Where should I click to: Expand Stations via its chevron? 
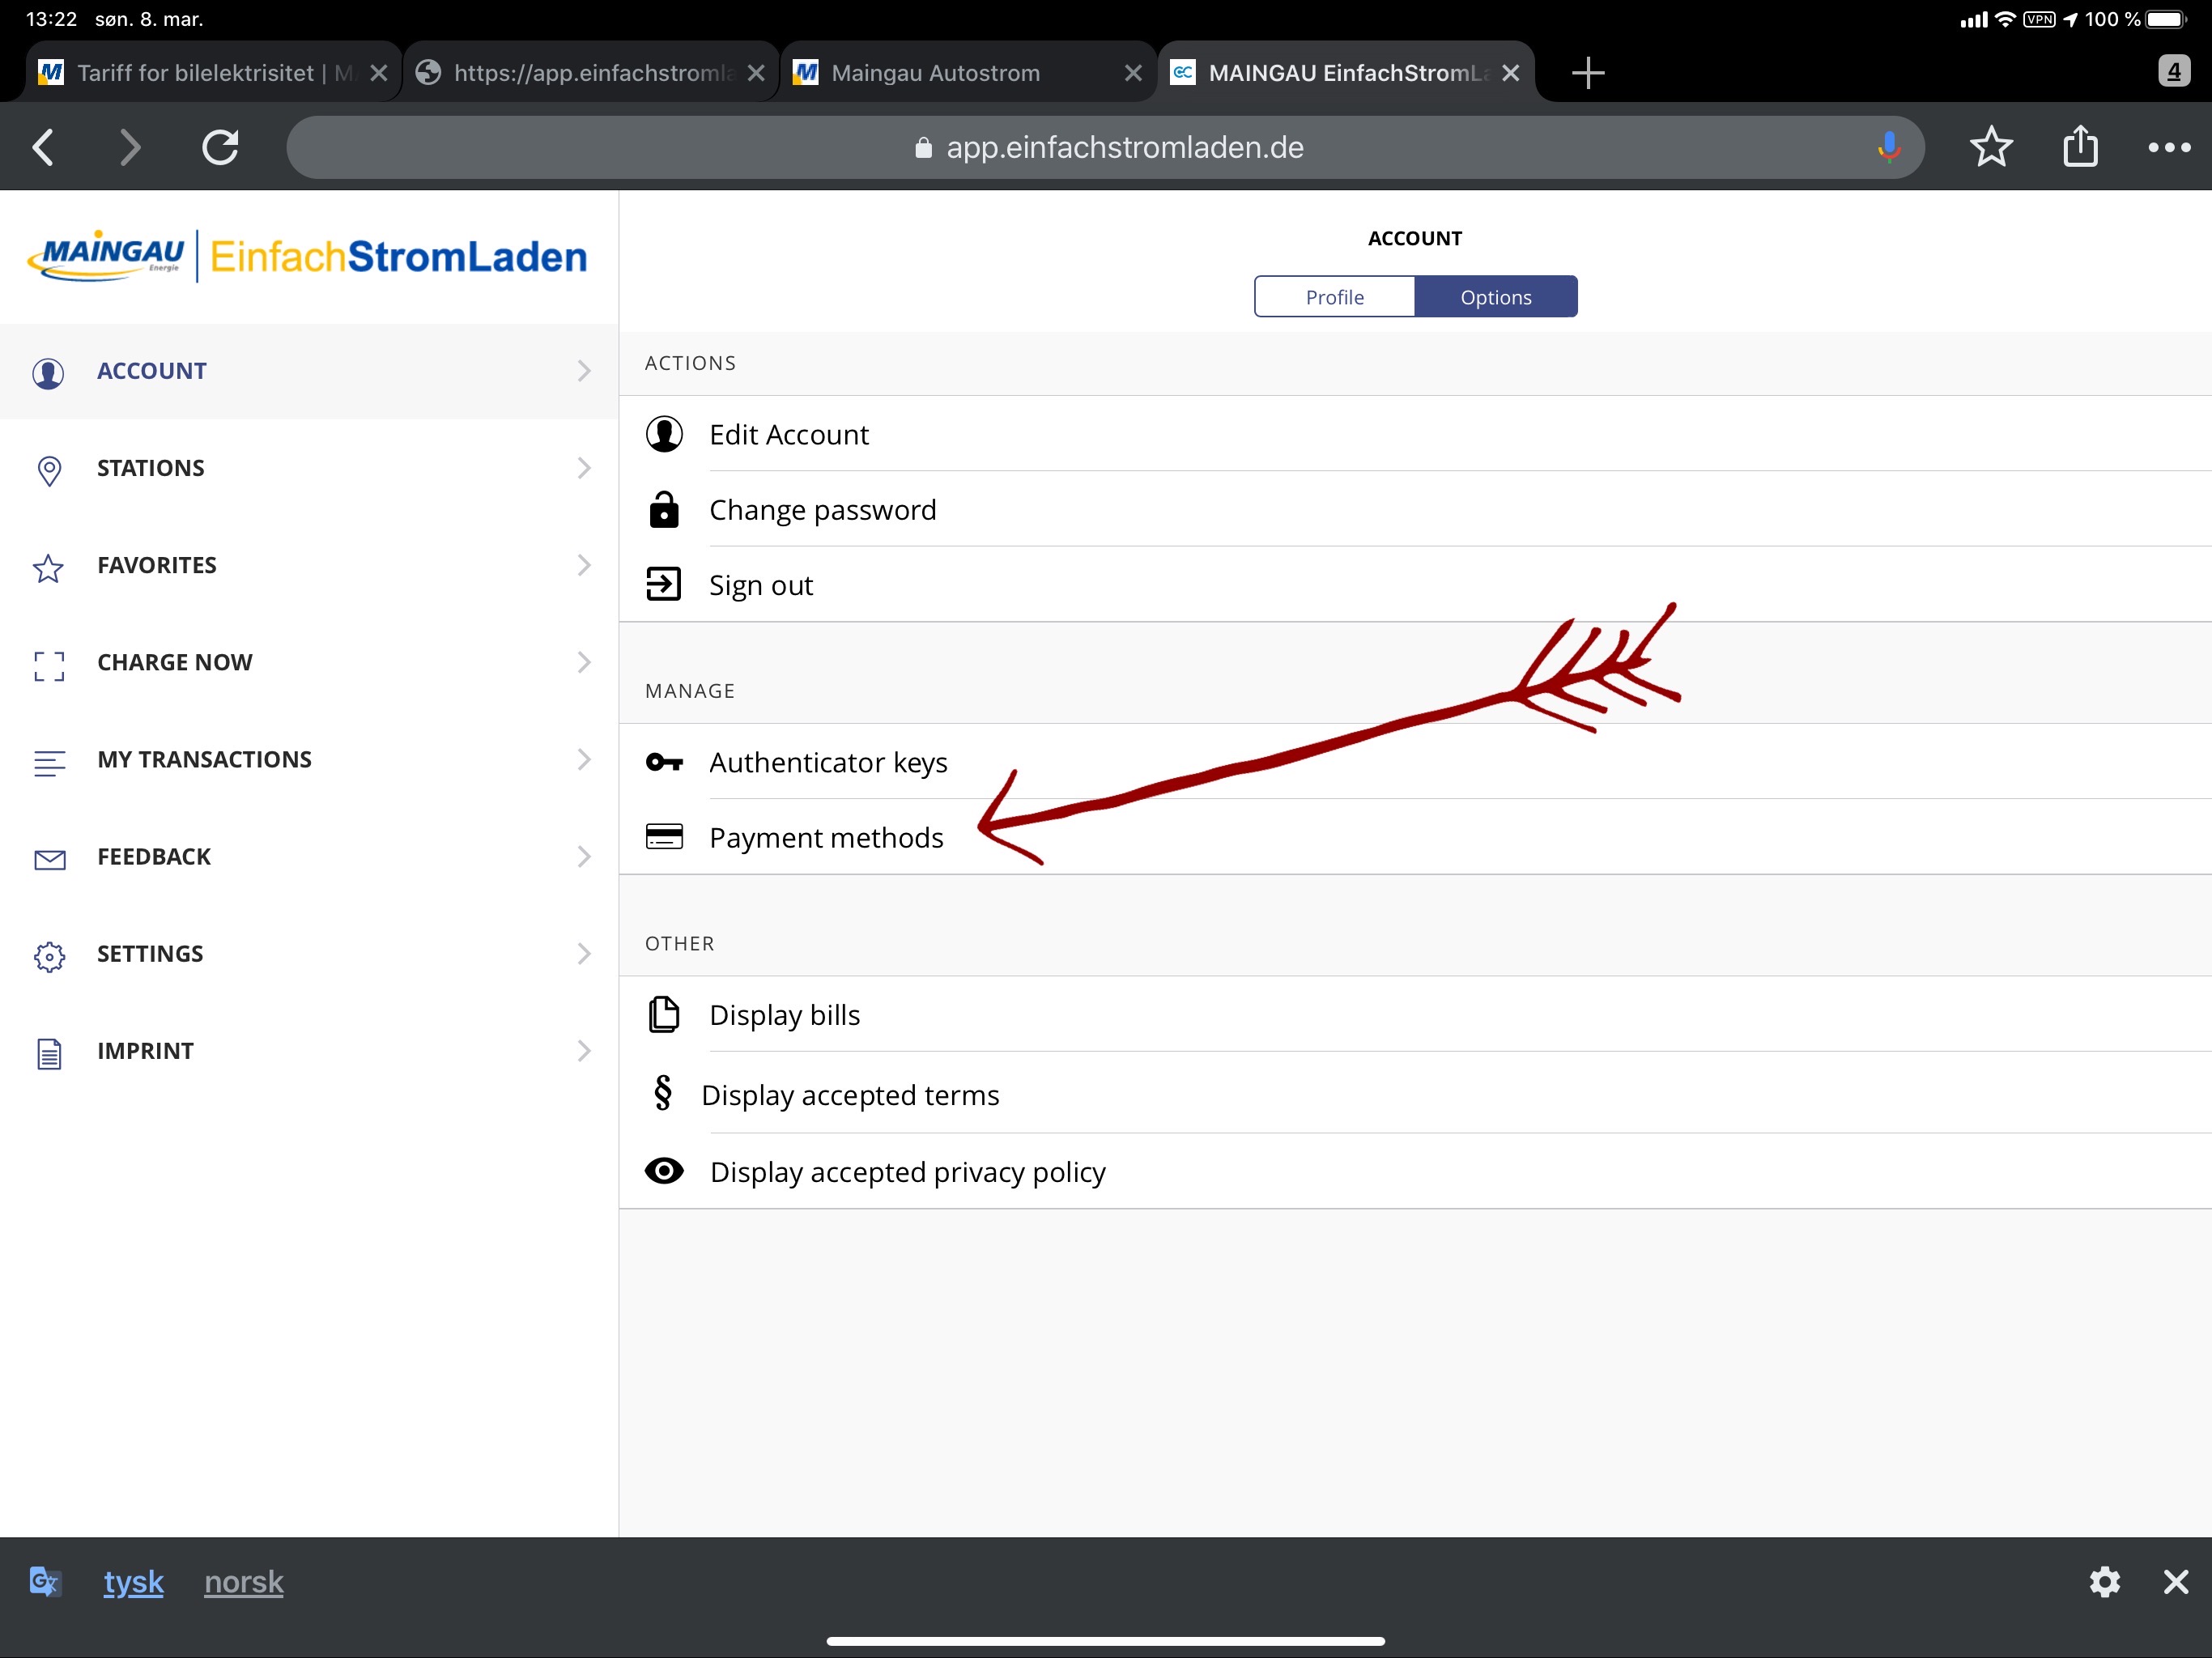[584, 468]
